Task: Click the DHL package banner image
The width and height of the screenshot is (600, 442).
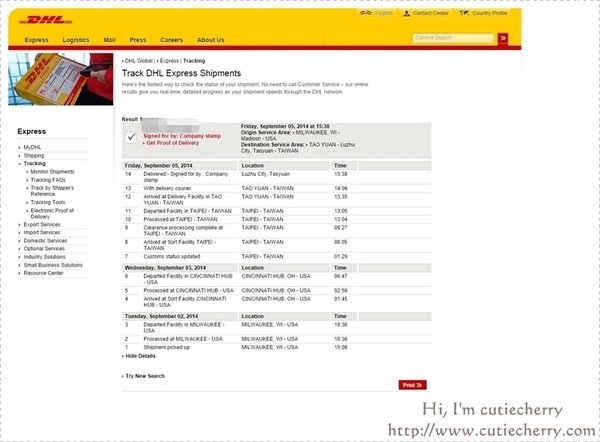Action: pos(60,79)
